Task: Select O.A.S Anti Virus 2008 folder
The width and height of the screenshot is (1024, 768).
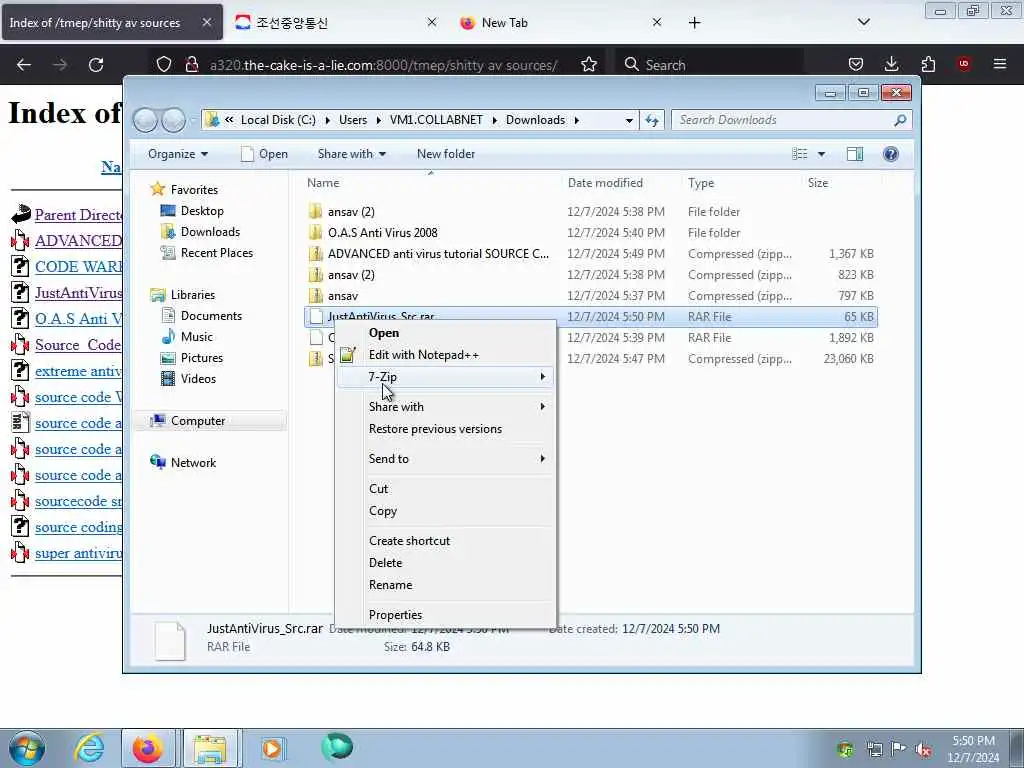Action: click(x=383, y=232)
